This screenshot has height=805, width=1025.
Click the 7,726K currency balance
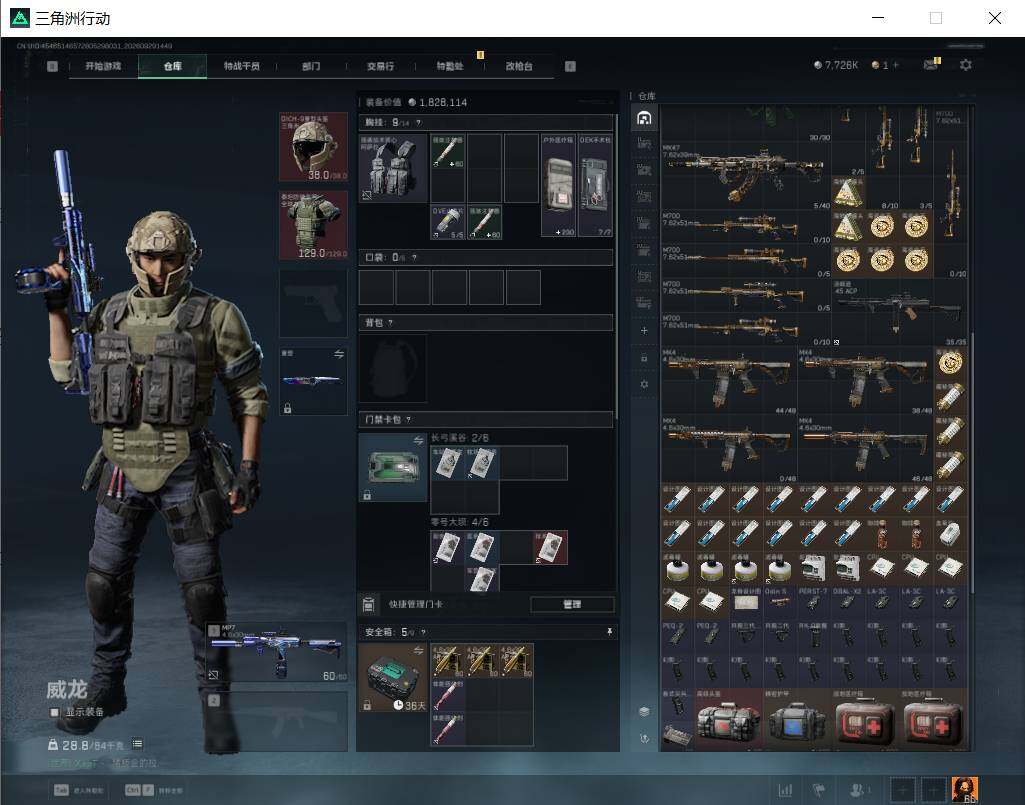835,65
